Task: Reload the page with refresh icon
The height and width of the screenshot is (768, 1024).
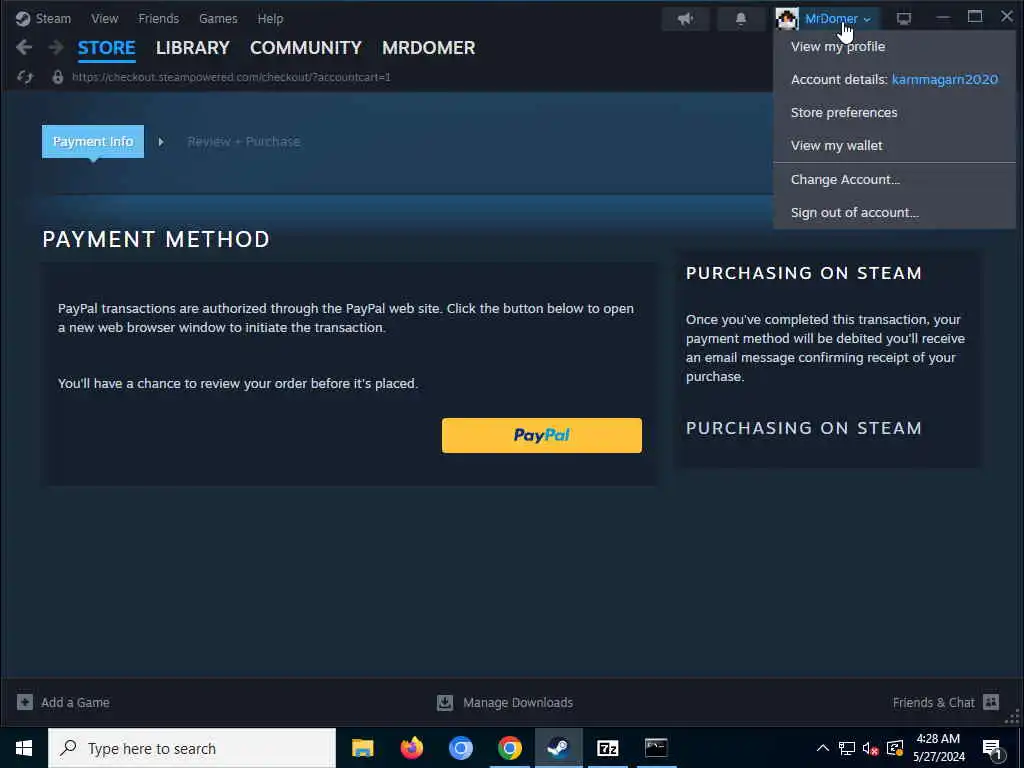Action: pyautogui.click(x=25, y=77)
